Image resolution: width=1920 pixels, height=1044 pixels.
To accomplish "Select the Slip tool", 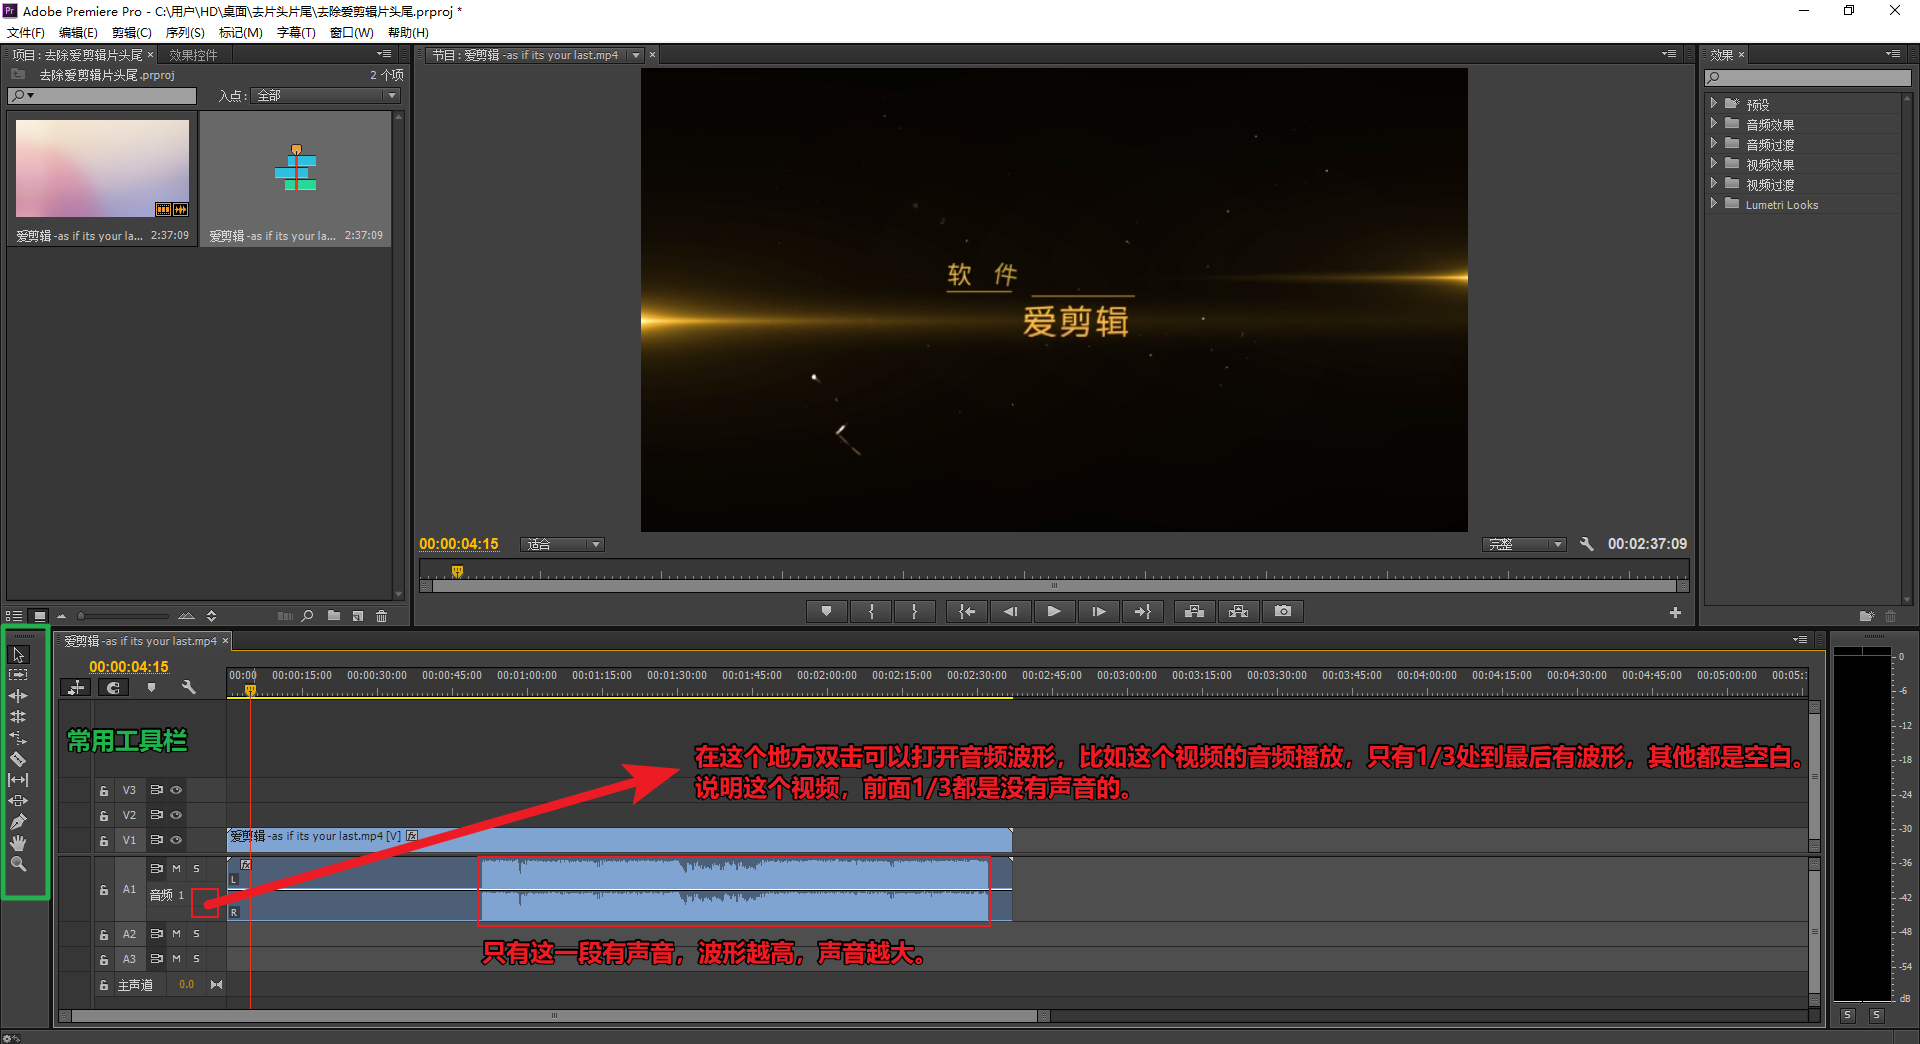I will [x=18, y=780].
